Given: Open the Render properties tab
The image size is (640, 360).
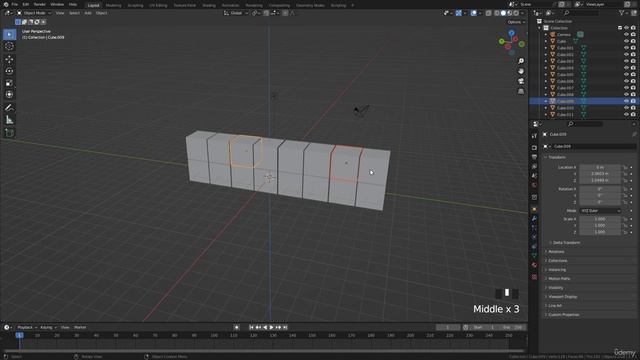Looking at the screenshot, I should pyautogui.click(x=534, y=147).
